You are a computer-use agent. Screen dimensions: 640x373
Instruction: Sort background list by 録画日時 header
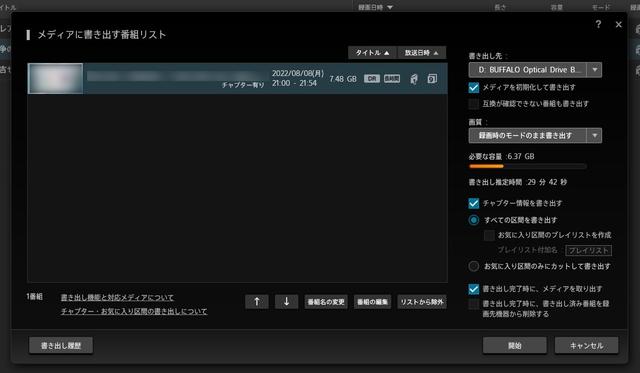click(x=375, y=7)
